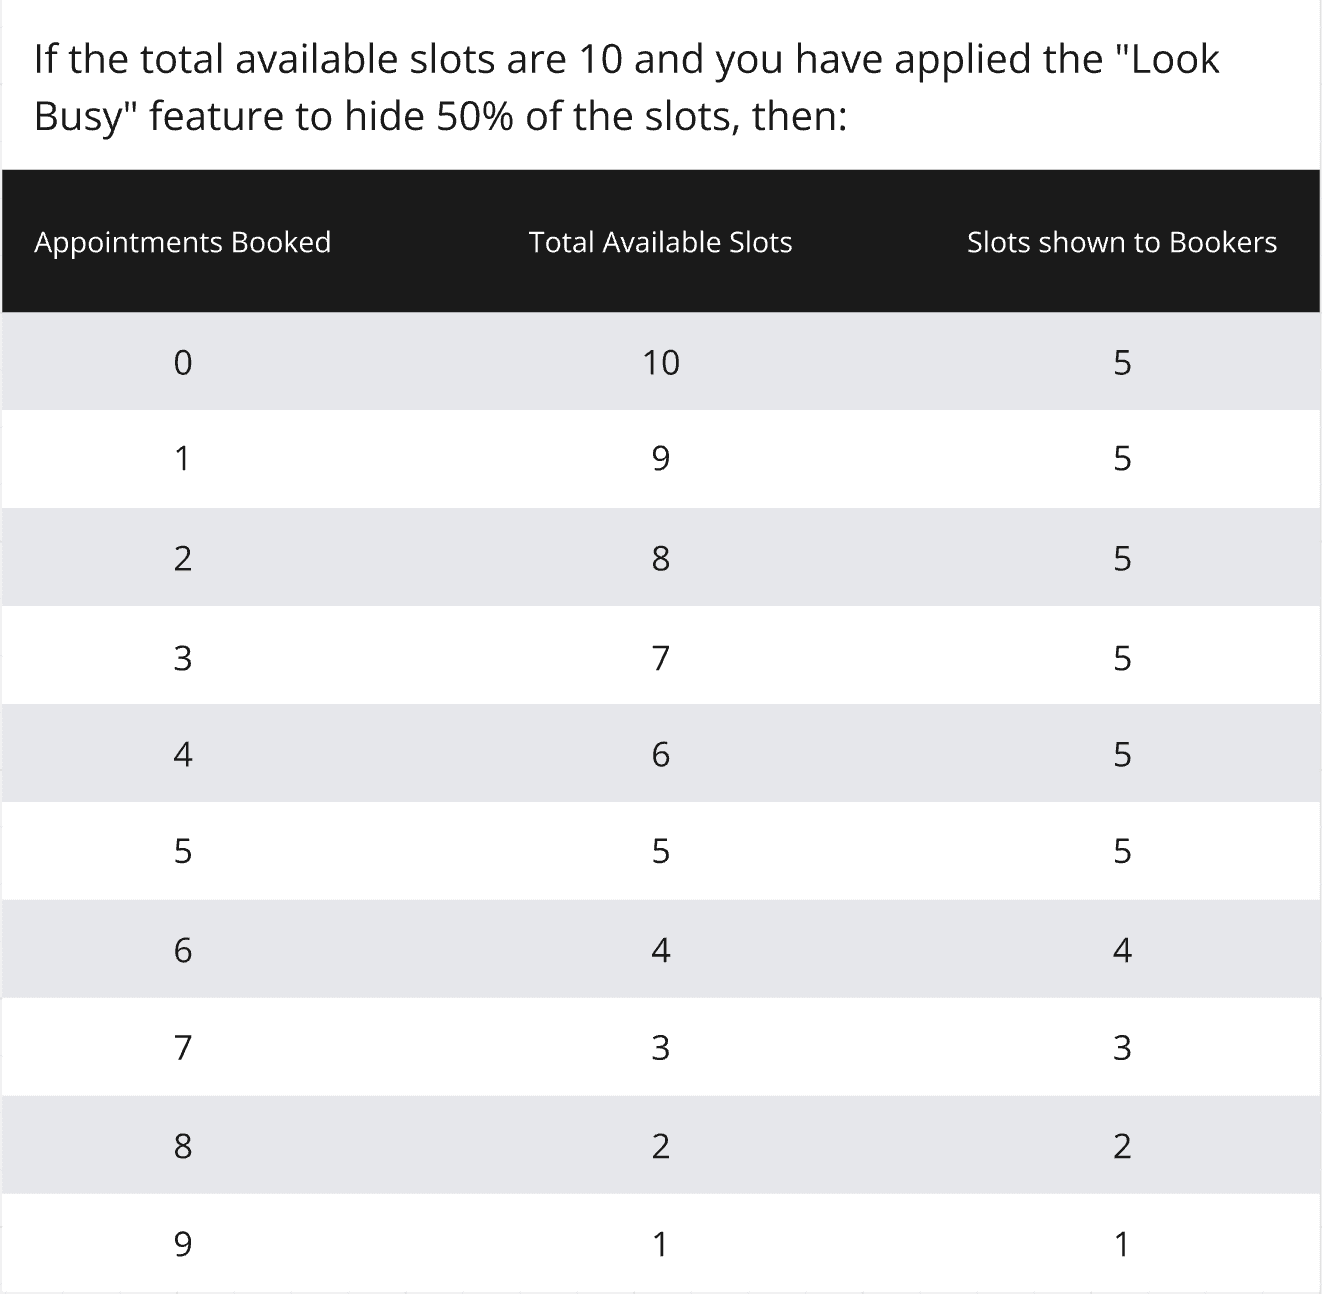Select the 8 in Total Available Slots
The image size is (1322, 1294).
tap(660, 557)
